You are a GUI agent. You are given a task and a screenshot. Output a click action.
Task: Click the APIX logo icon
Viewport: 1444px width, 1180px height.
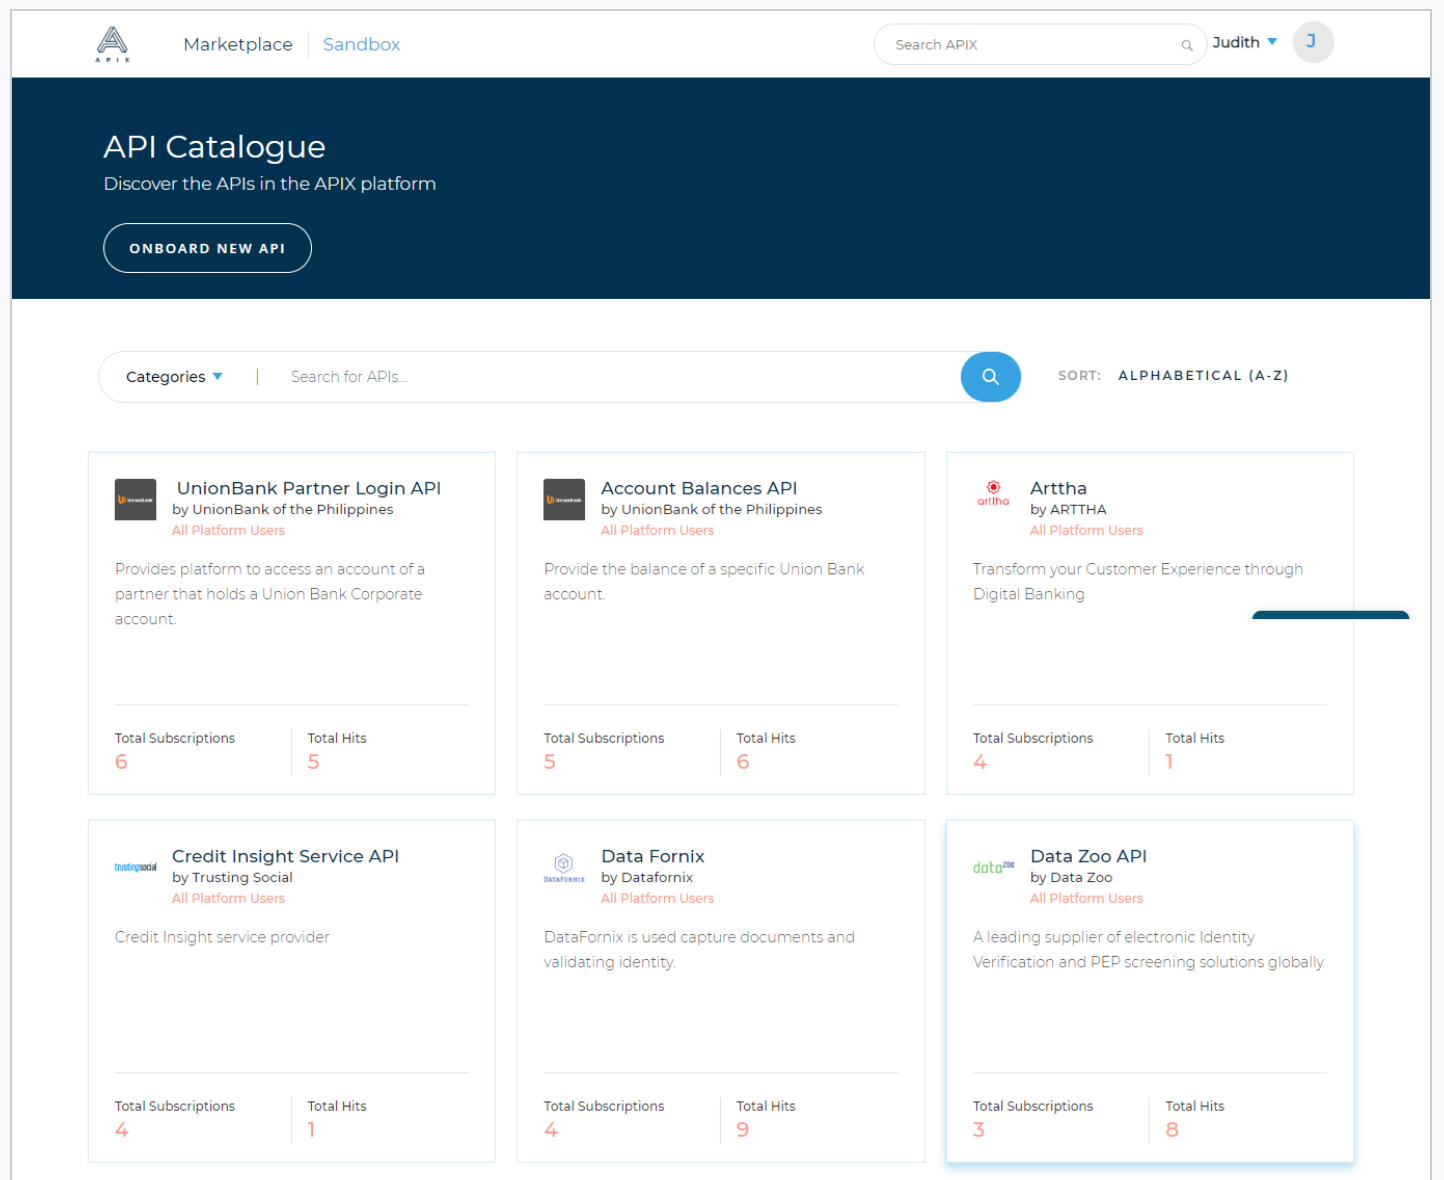[112, 44]
